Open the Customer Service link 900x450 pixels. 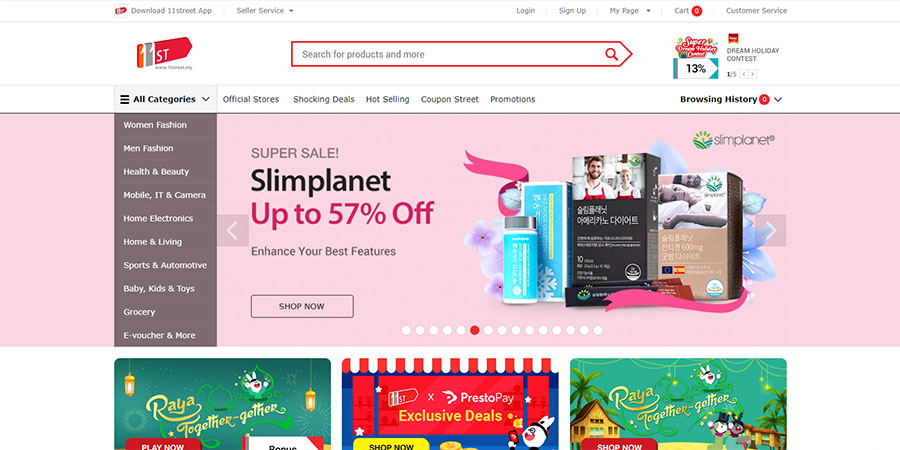[757, 10]
